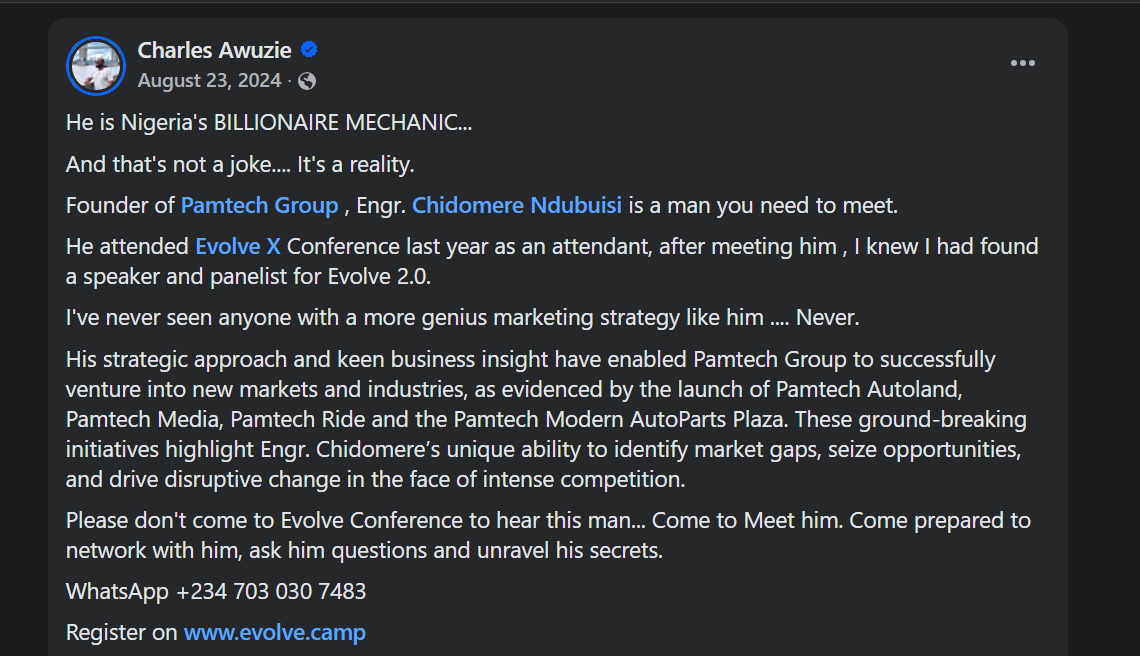Image resolution: width=1140 pixels, height=656 pixels.
Task: Click the 'Register on' text
Action: (x=122, y=632)
